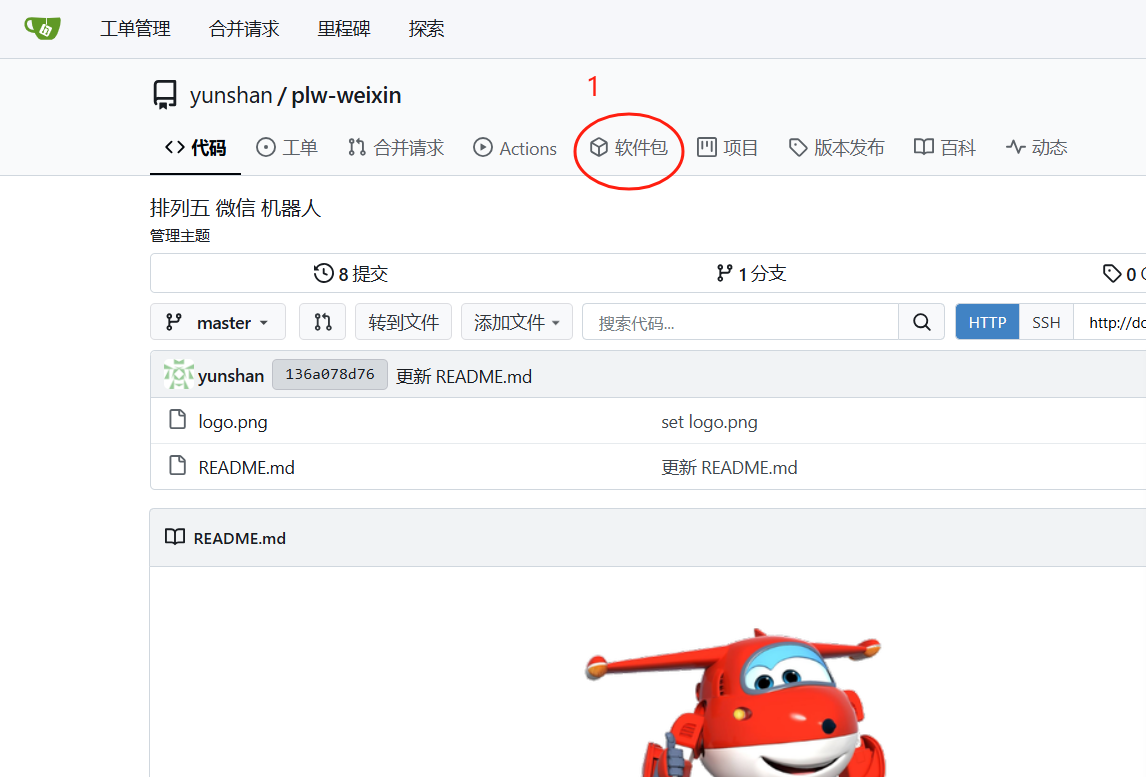Open the 动态 activity tab
1146x777 pixels.
pos(1036,148)
